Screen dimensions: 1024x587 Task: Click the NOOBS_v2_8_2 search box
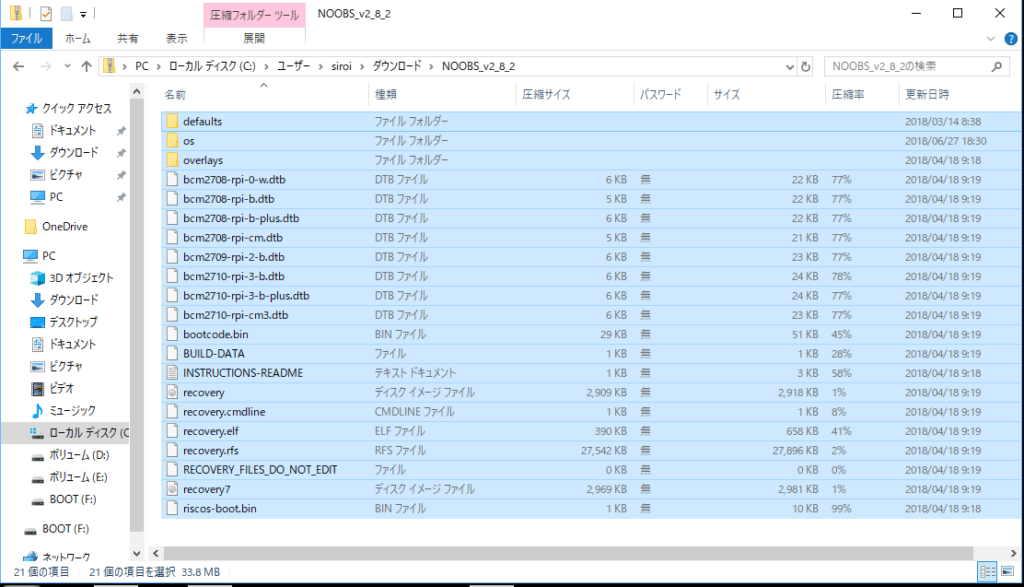point(905,66)
